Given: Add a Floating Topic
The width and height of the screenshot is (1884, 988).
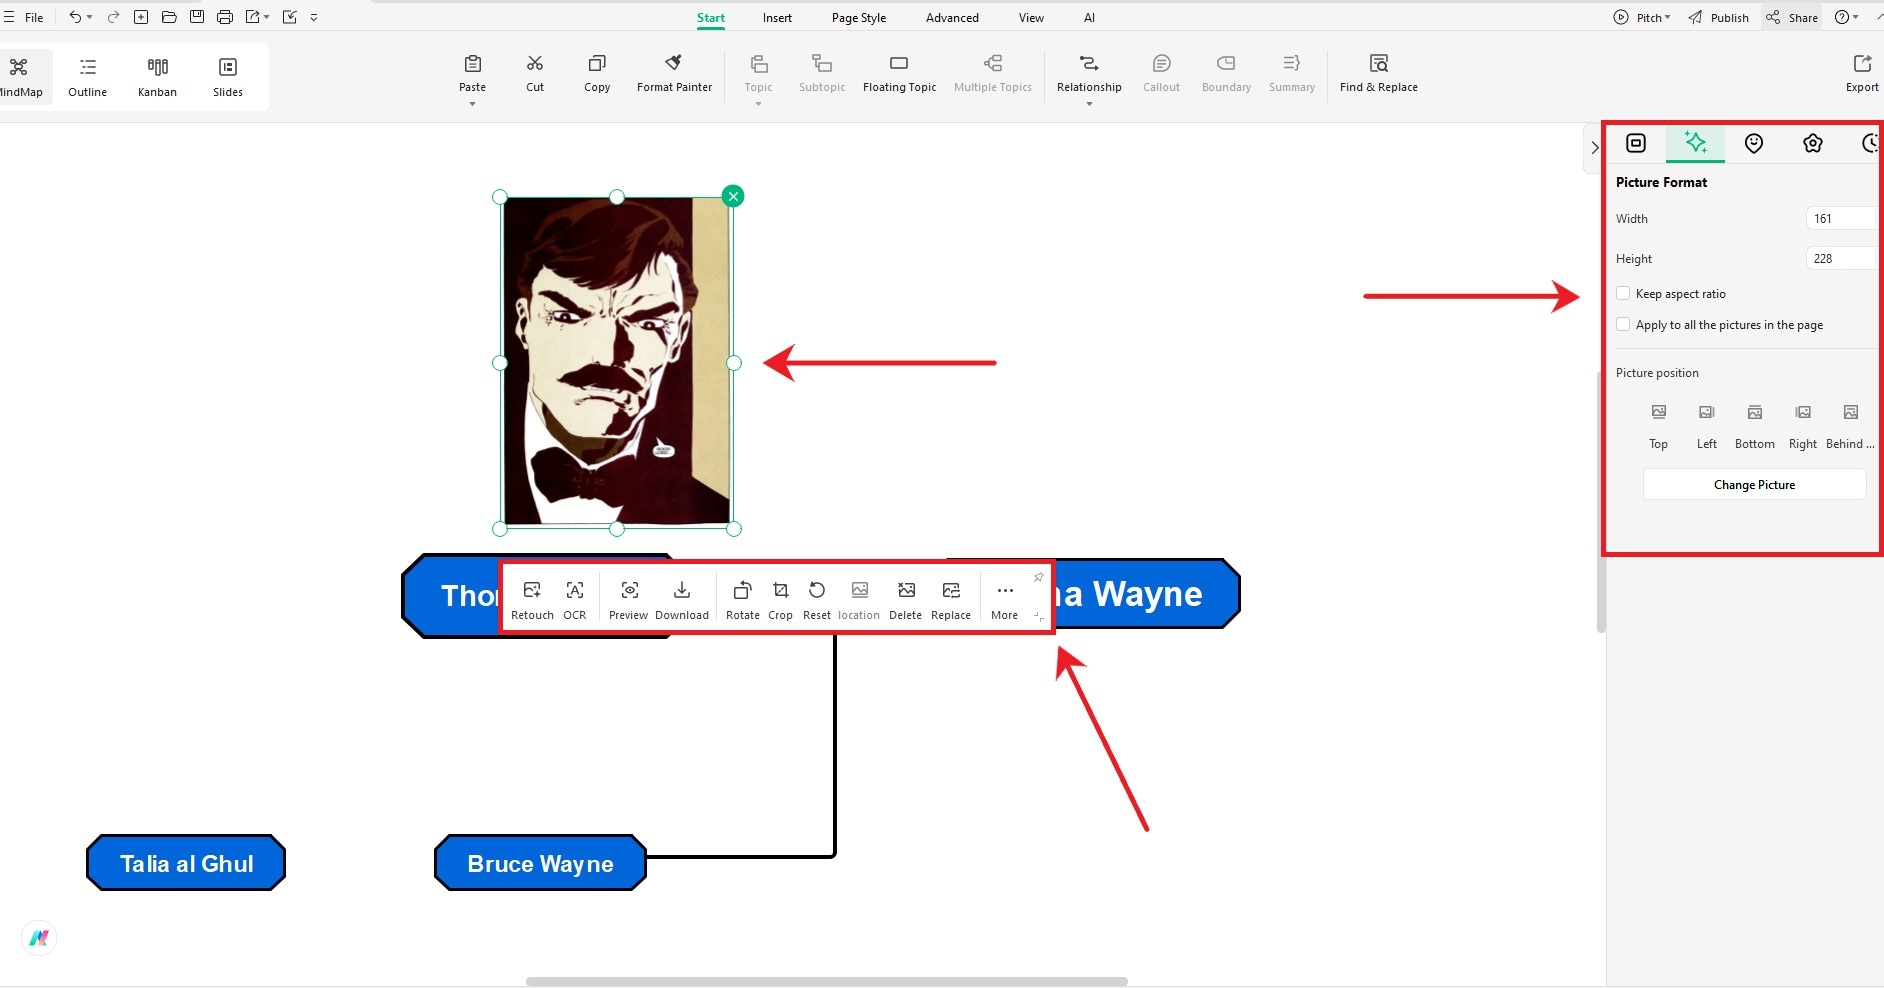Looking at the screenshot, I should (899, 75).
